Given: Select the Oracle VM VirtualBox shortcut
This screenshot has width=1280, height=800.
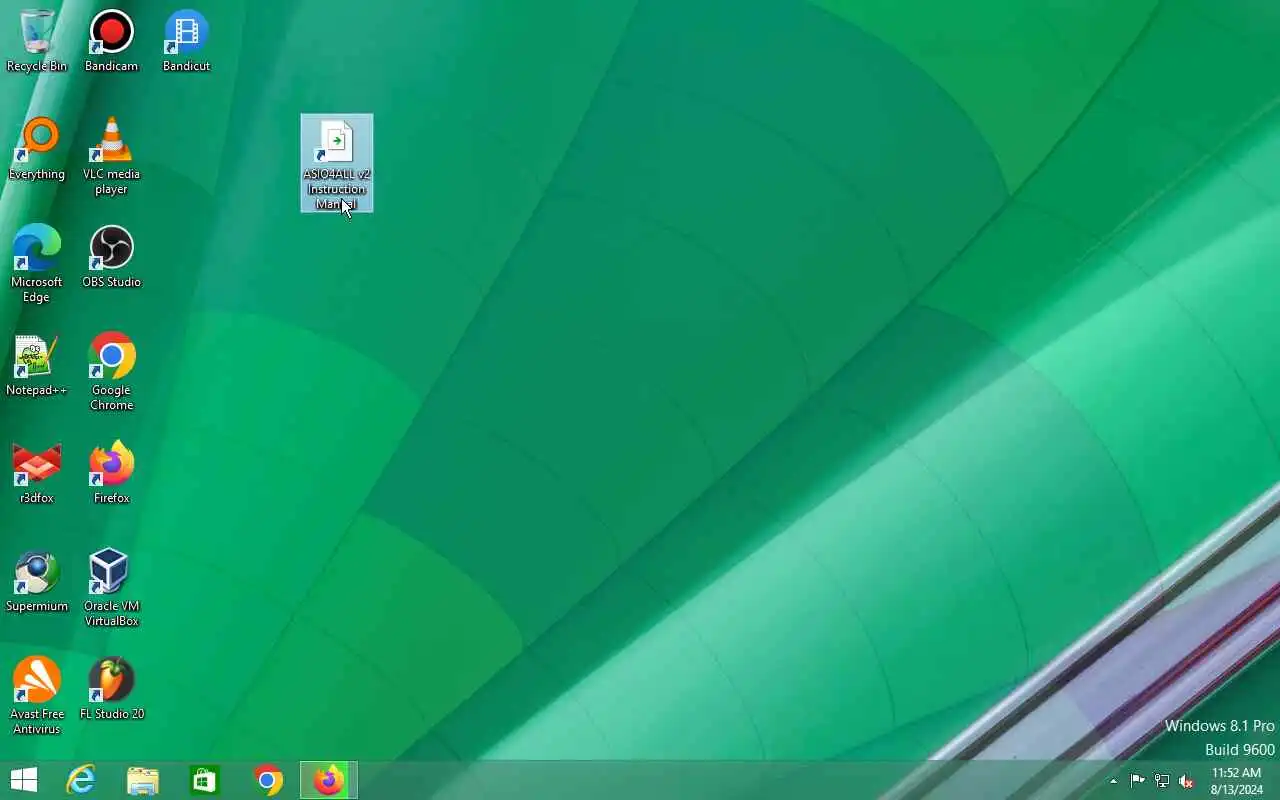Looking at the screenshot, I should click(111, 588).
